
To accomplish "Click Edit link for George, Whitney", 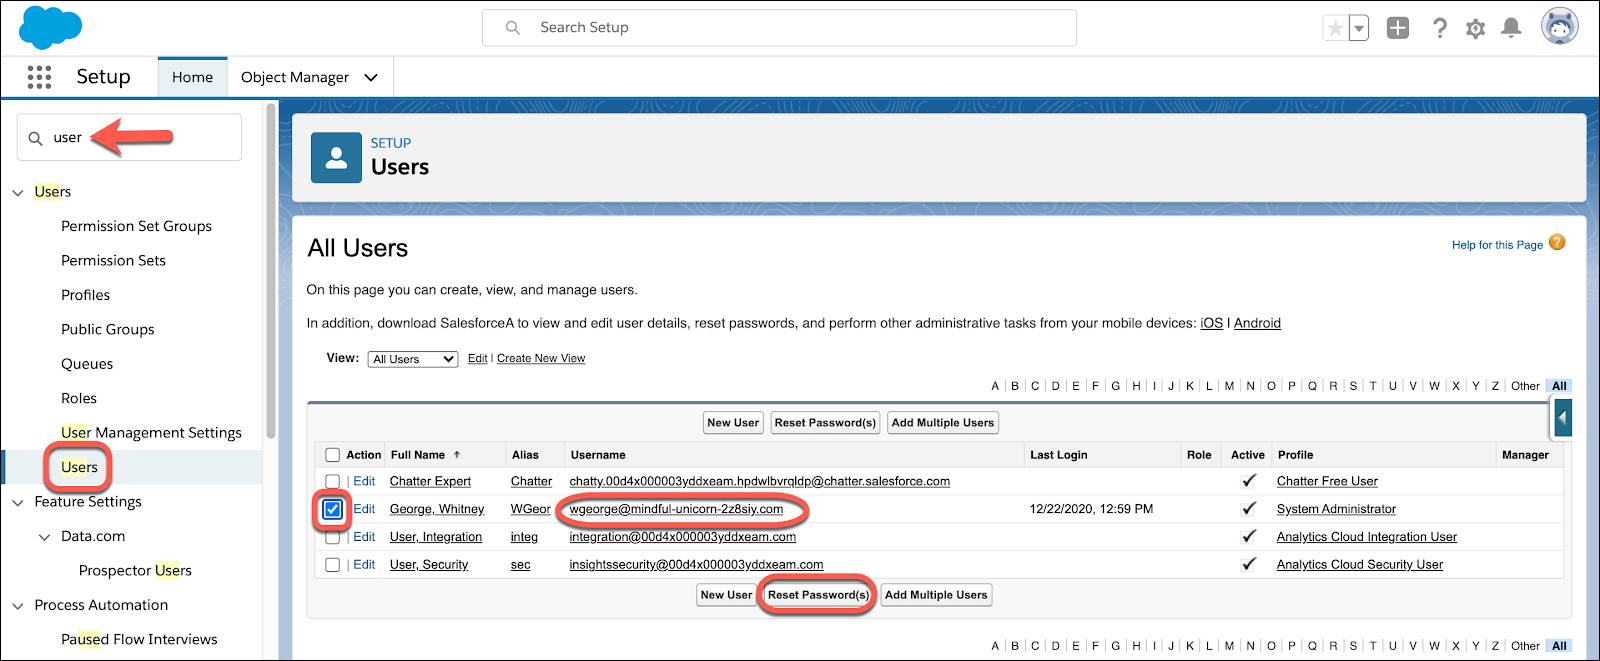I will [x=364, y=509].
